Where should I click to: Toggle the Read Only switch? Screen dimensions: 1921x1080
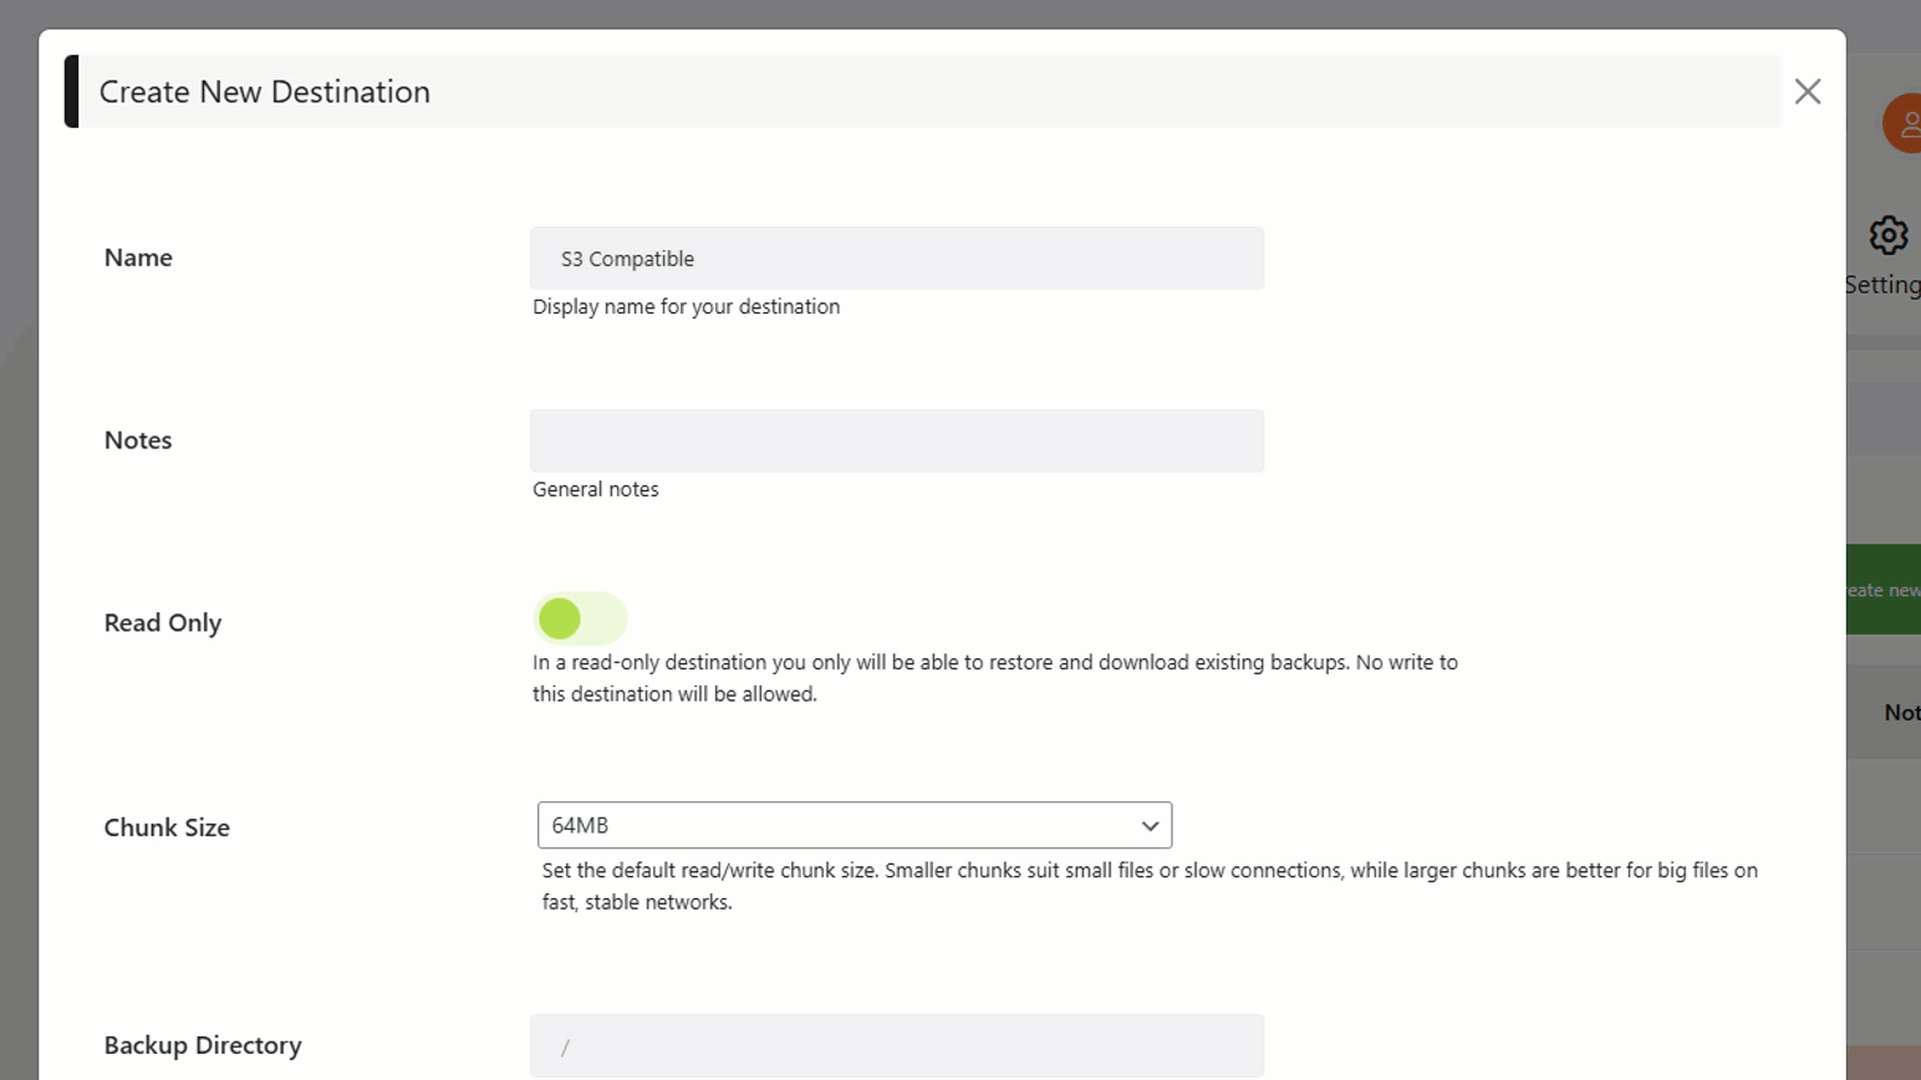pyautogui.click(x=580, y=619)
